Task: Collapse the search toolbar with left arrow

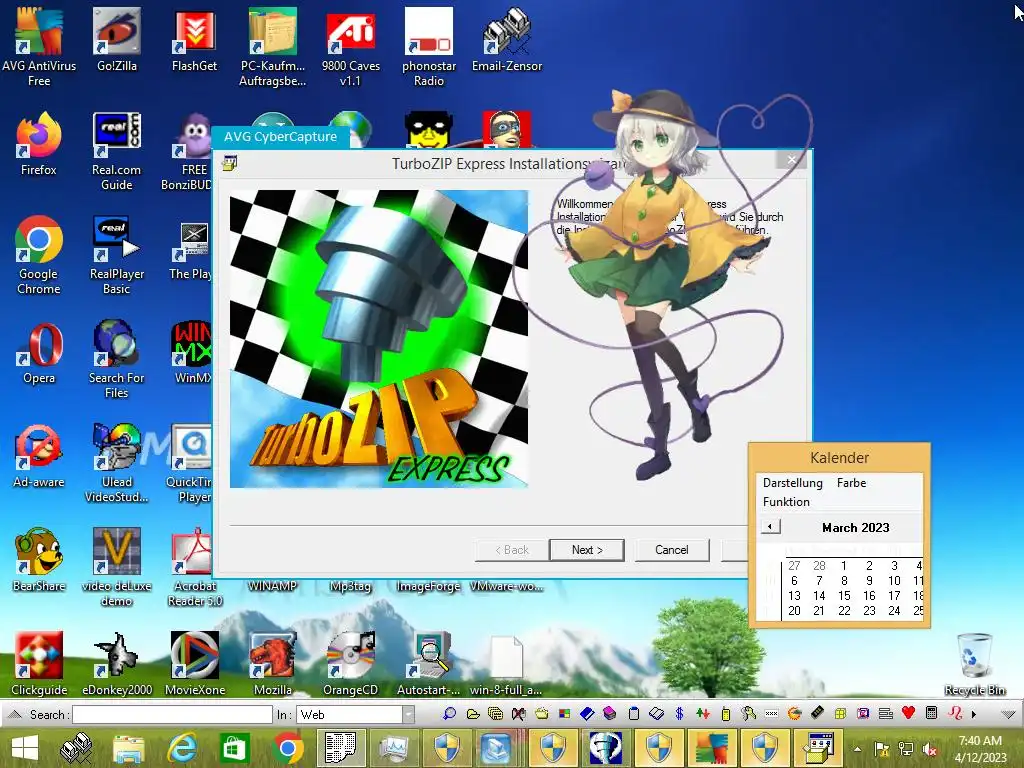Action: tap(16, 714)
